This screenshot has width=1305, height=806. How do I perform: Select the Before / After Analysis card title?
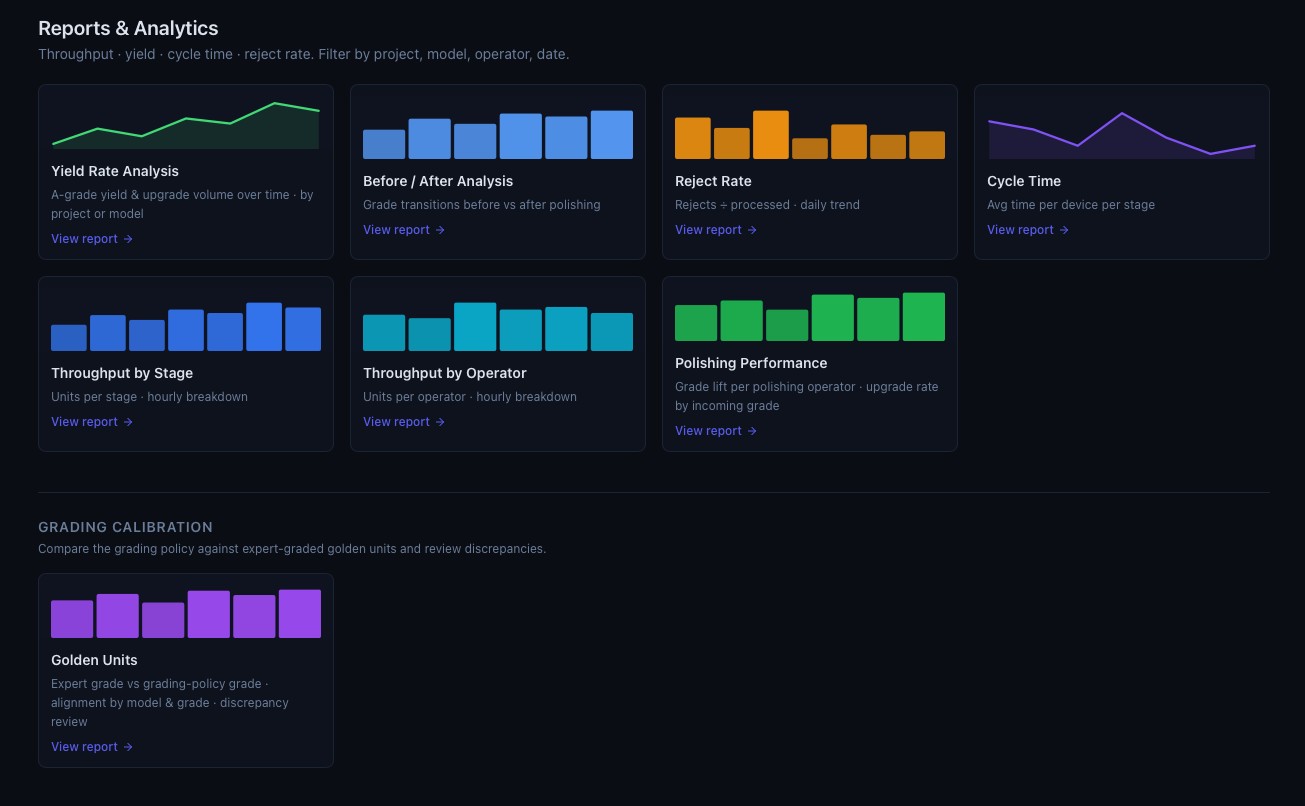[438, 181]
